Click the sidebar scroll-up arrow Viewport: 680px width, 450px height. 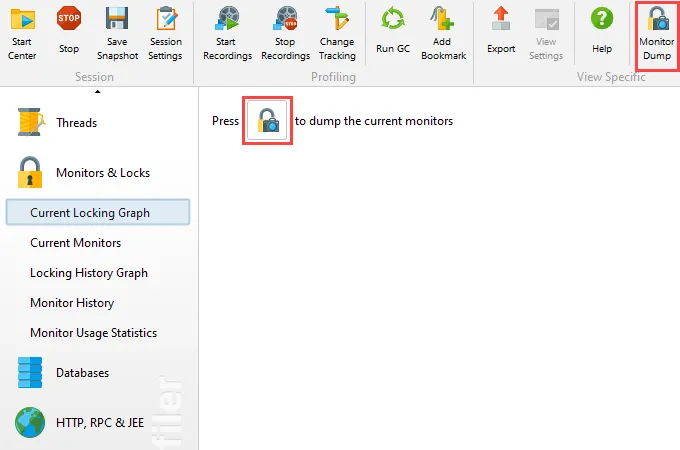click(x=98, y=91)
